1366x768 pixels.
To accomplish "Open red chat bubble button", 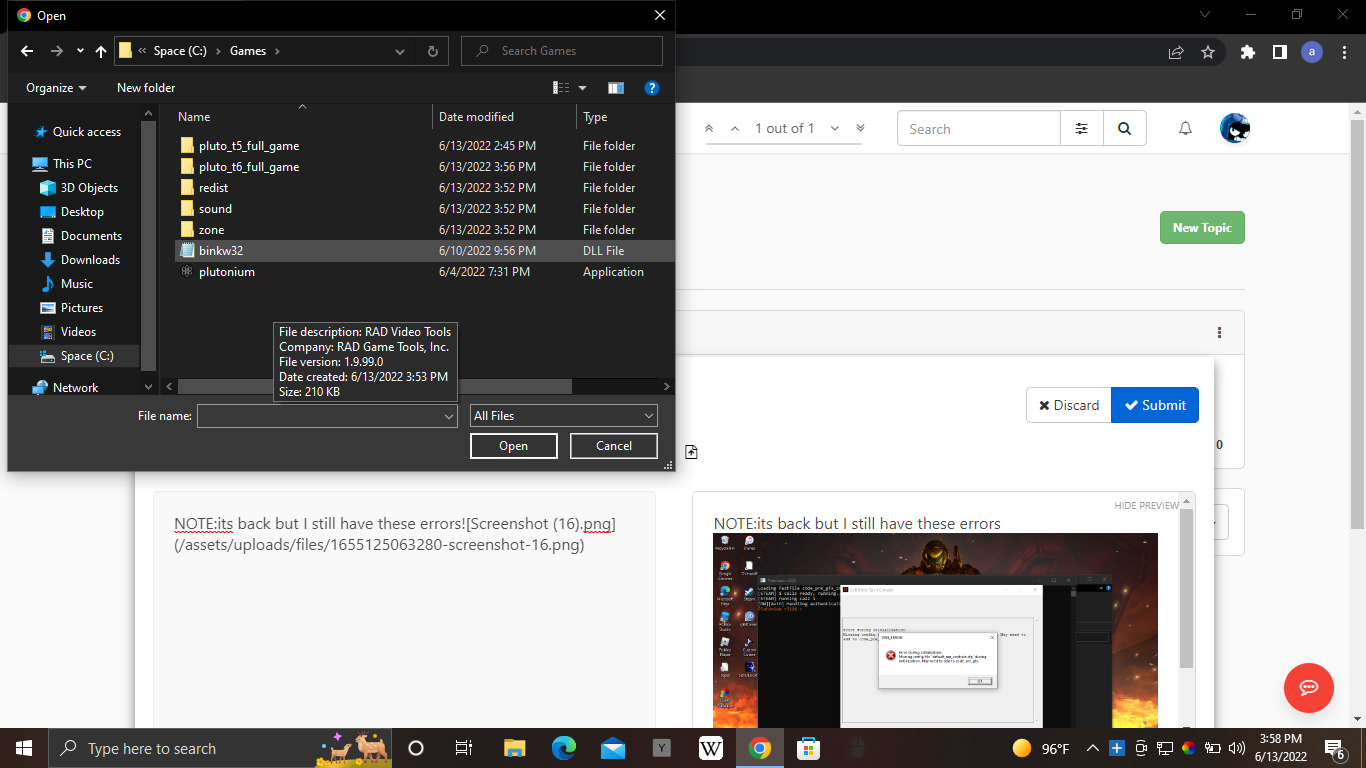I will click(x=1309, y=688).
